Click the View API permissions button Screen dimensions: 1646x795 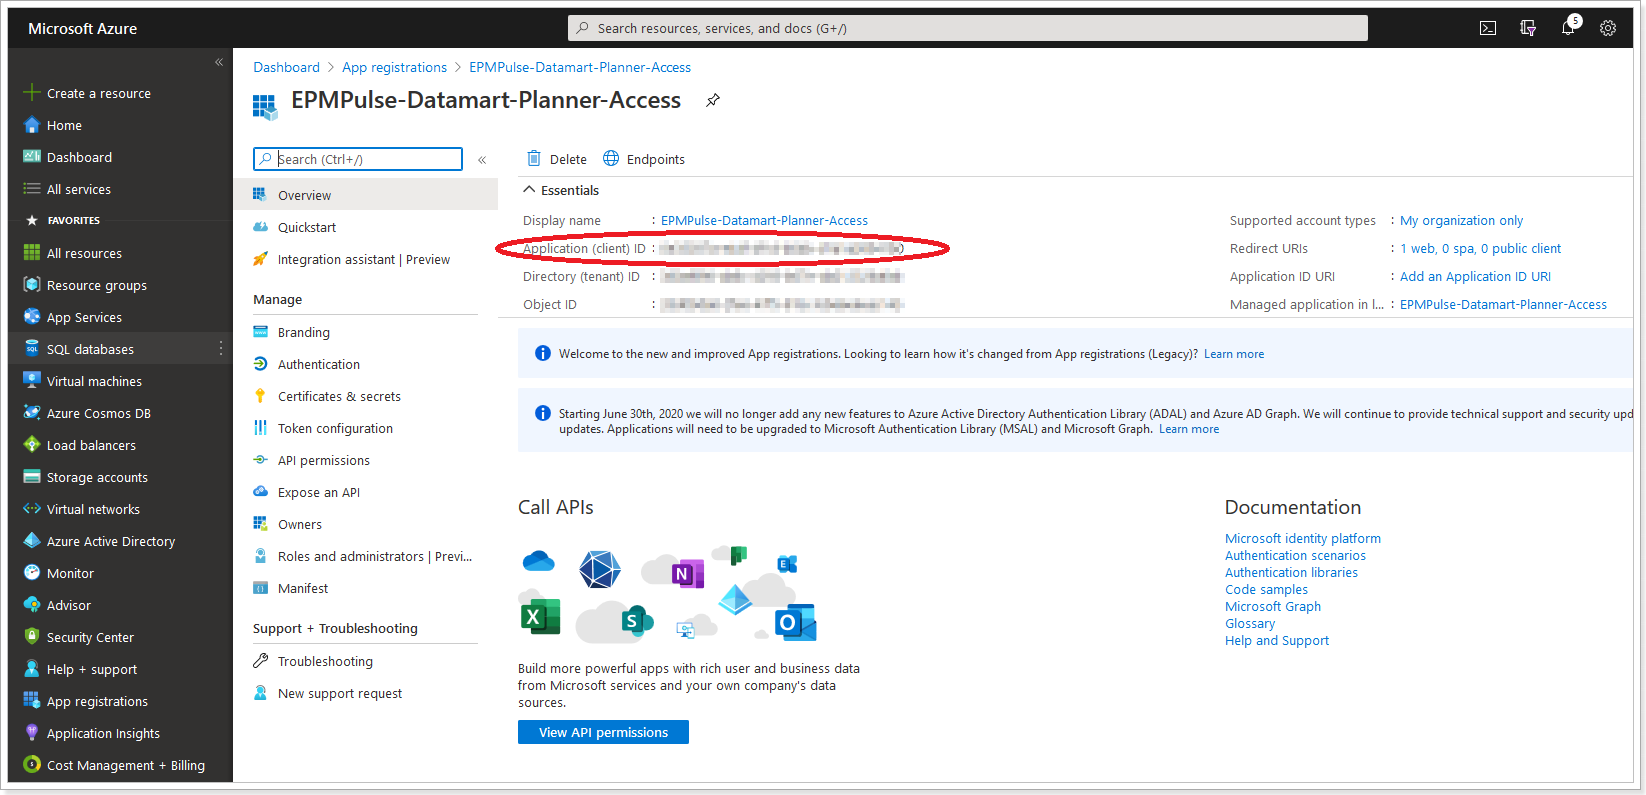pyautogui.click(x=603, y=732)
